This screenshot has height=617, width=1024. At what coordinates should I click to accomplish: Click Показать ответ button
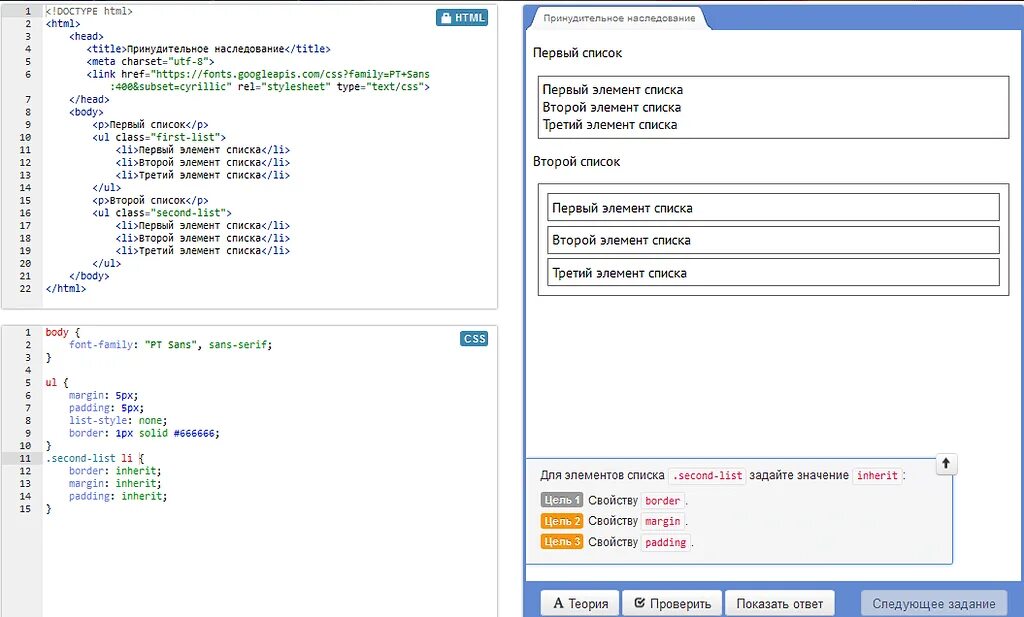point(779,603)
